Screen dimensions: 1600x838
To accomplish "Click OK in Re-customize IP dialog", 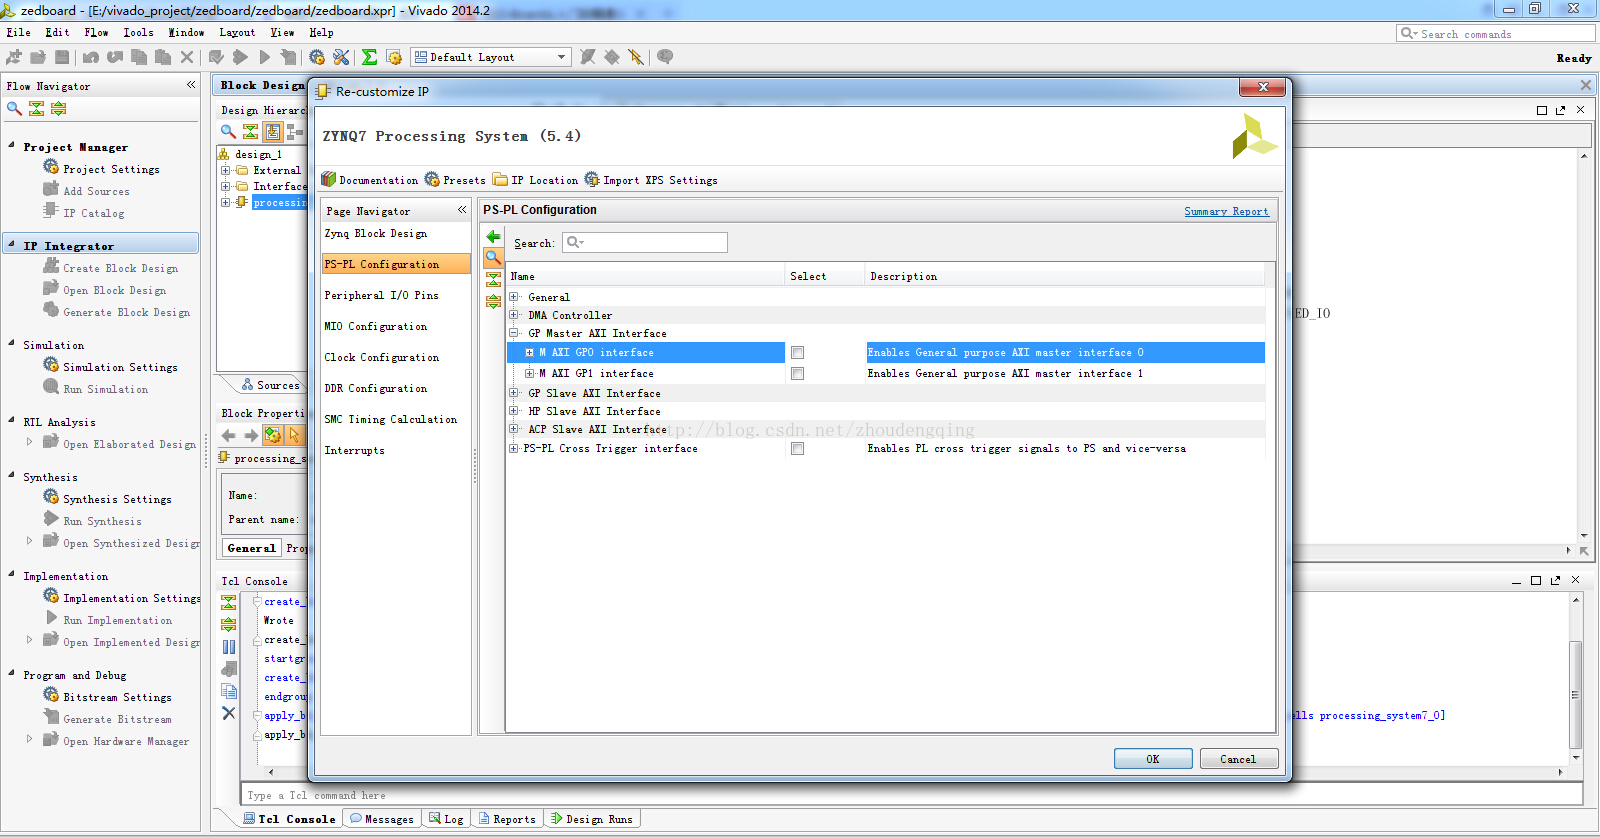I will [1153, 759].
